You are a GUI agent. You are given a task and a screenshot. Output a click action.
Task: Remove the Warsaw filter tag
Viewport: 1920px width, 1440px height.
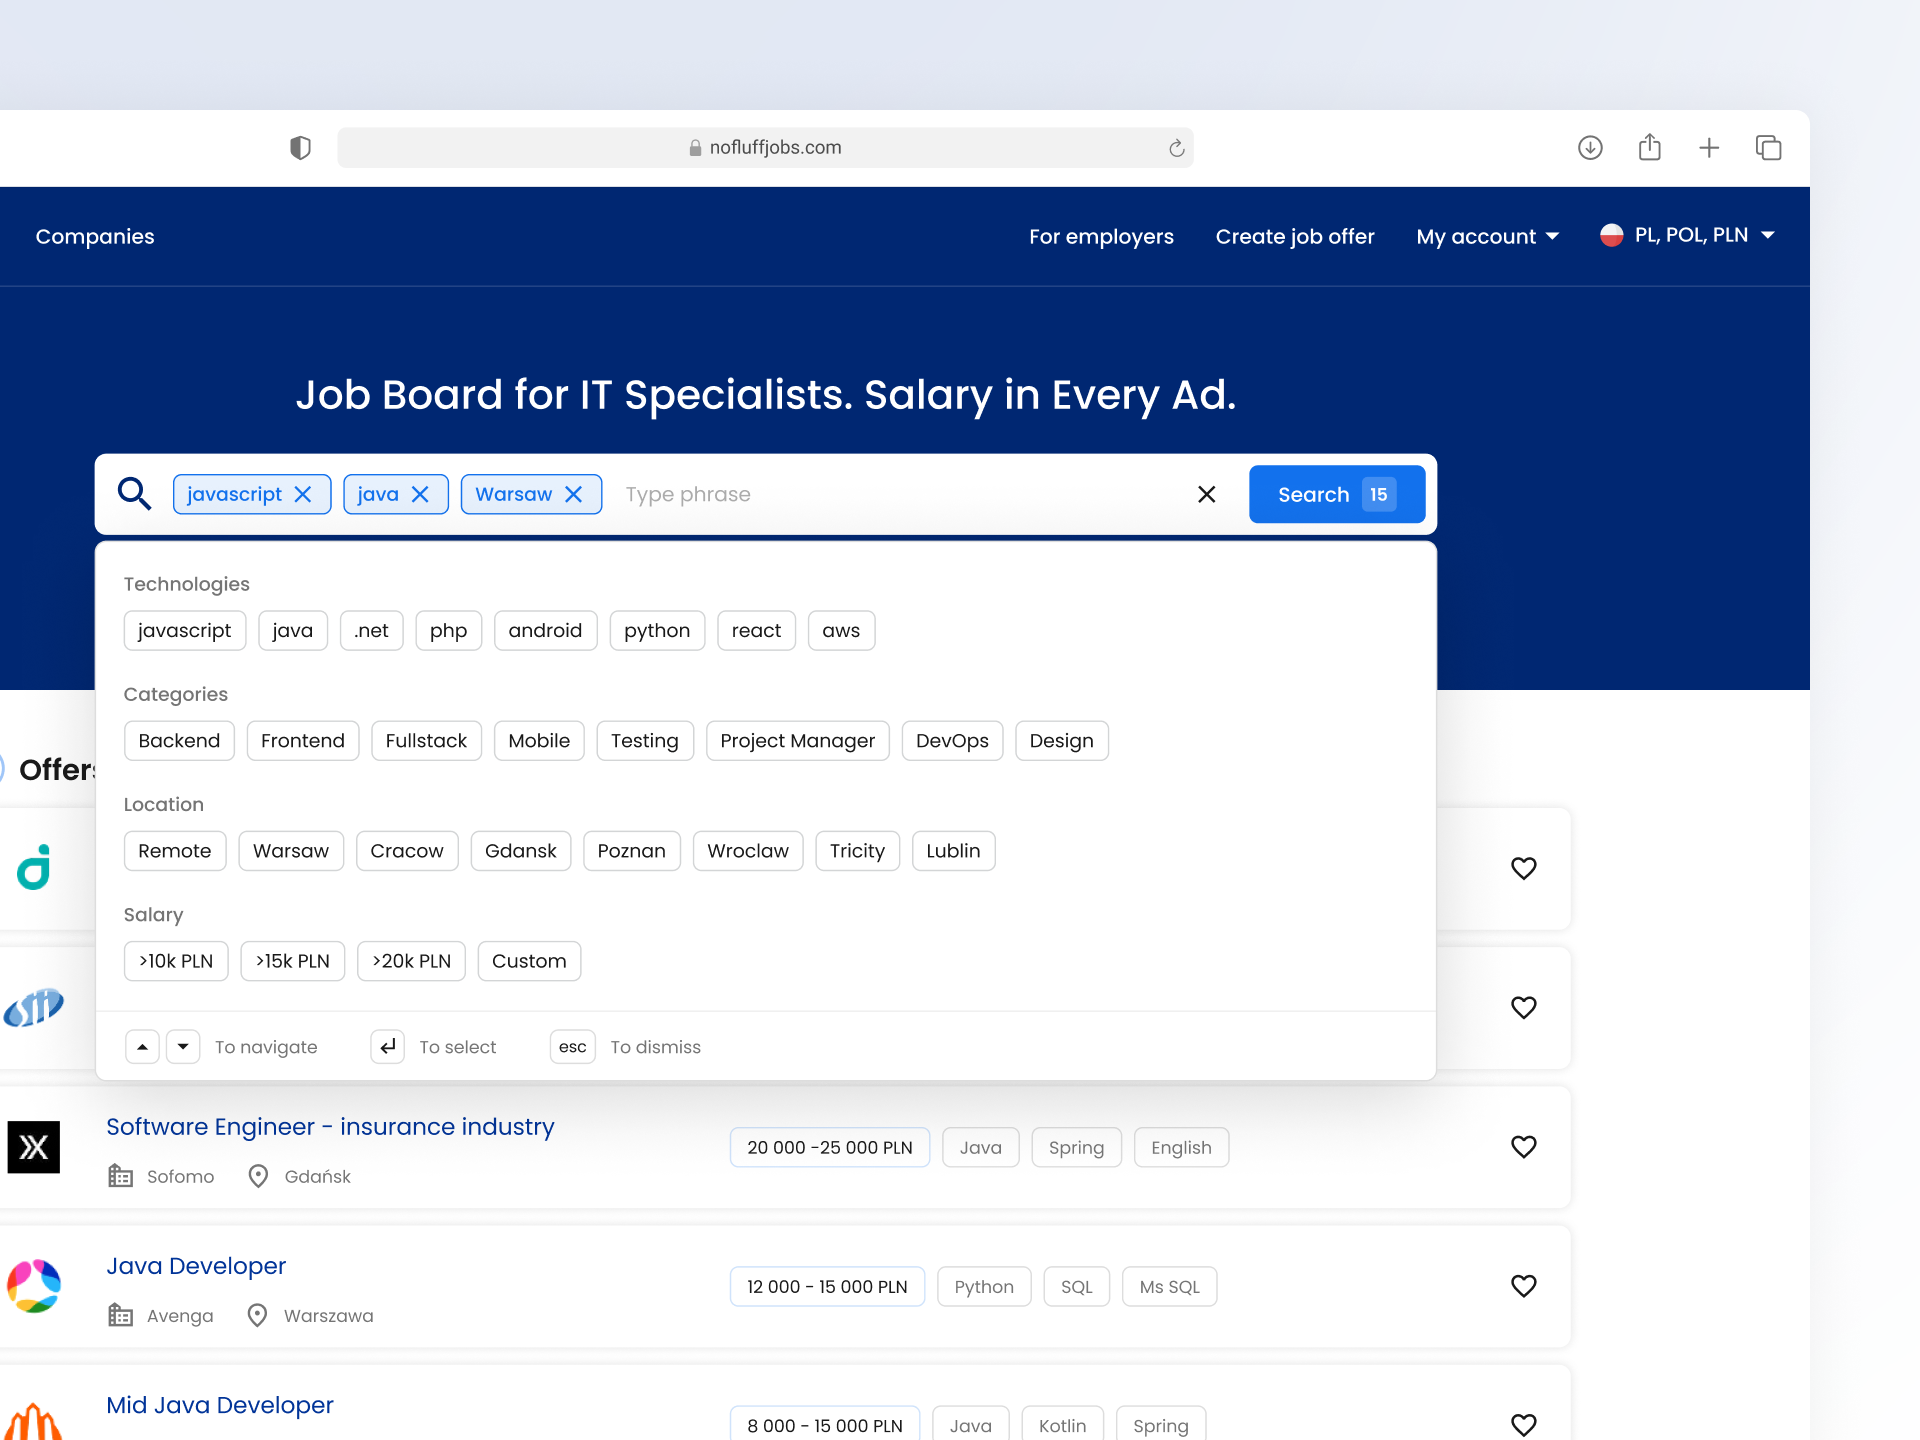573,493
